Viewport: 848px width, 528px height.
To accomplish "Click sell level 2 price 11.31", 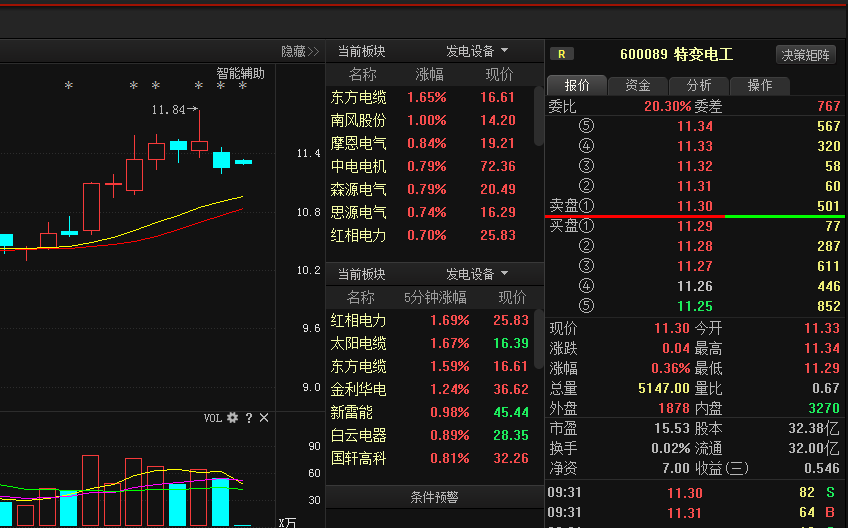I will click(x=695, y=186).
